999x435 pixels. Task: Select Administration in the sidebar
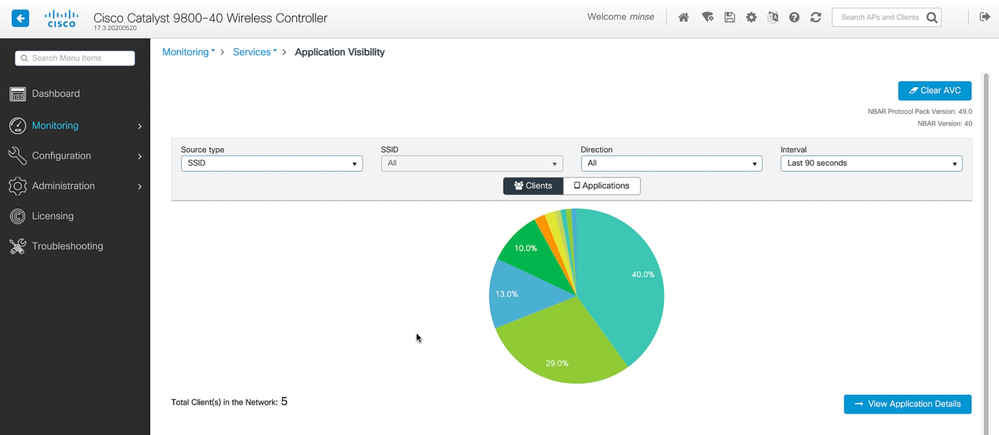pos(63,186)
